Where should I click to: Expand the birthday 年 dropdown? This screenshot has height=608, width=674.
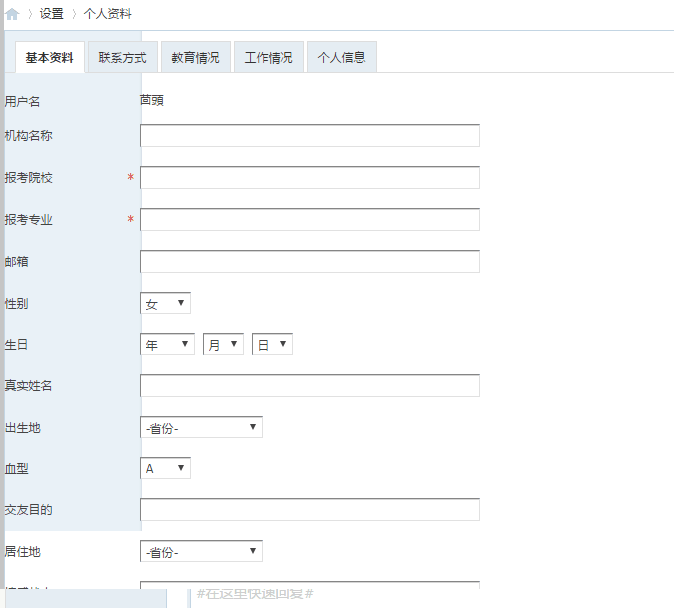click(x=168, y=344)
